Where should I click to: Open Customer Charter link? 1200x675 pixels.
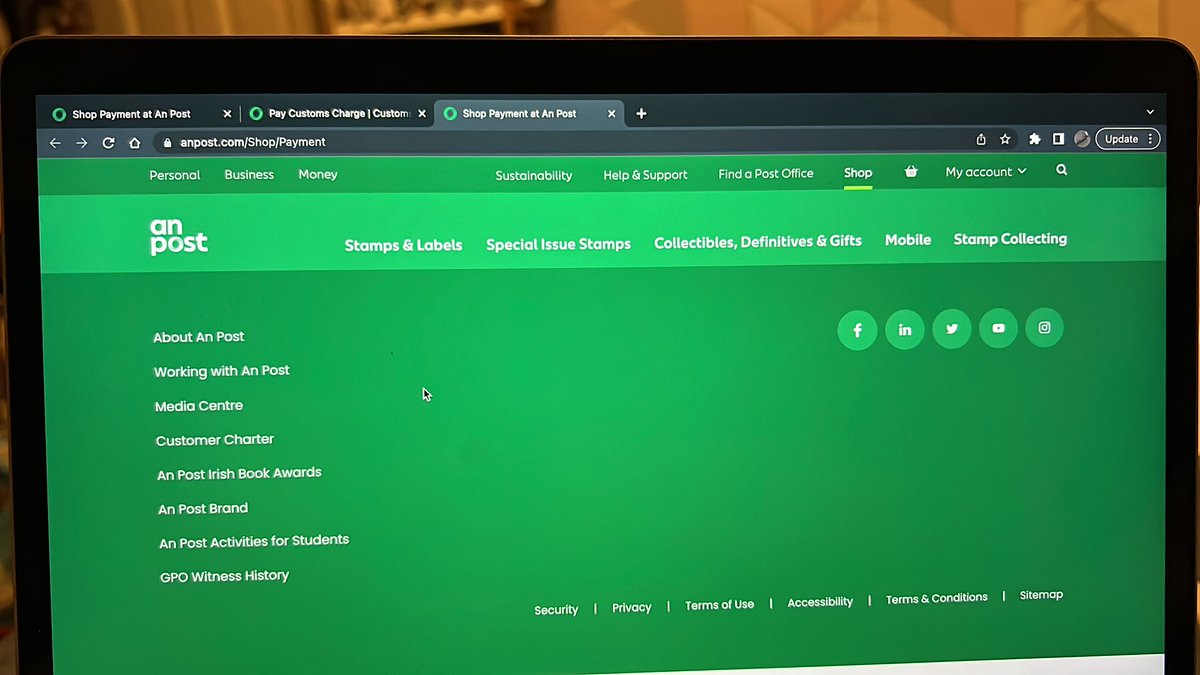click(215, 440)
